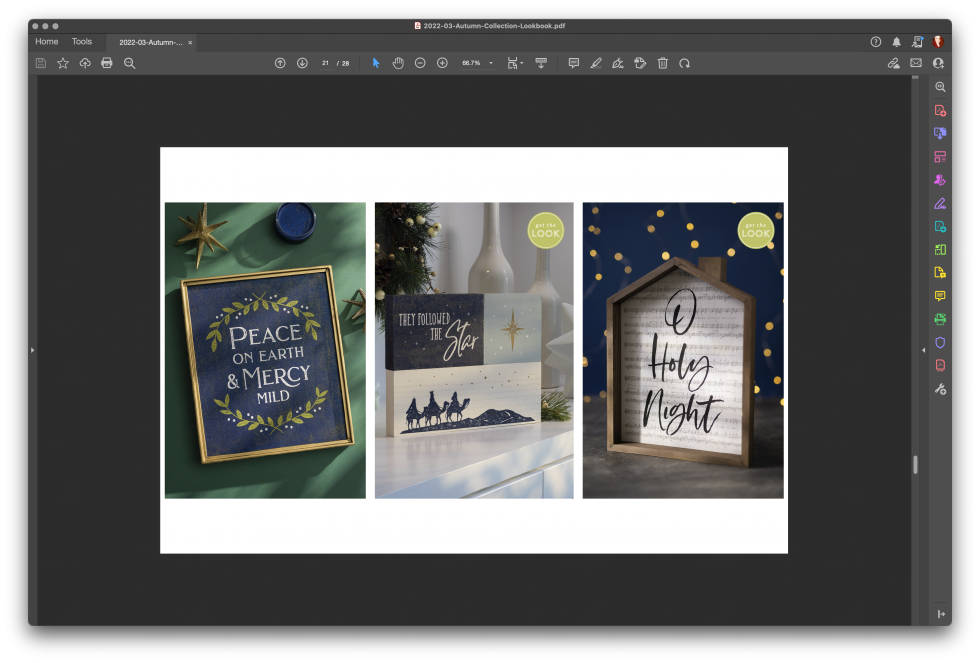Open the yellow Comment tool in sidebar
Viewport: 980px width, 663px height.
click(x=940, y=296)
